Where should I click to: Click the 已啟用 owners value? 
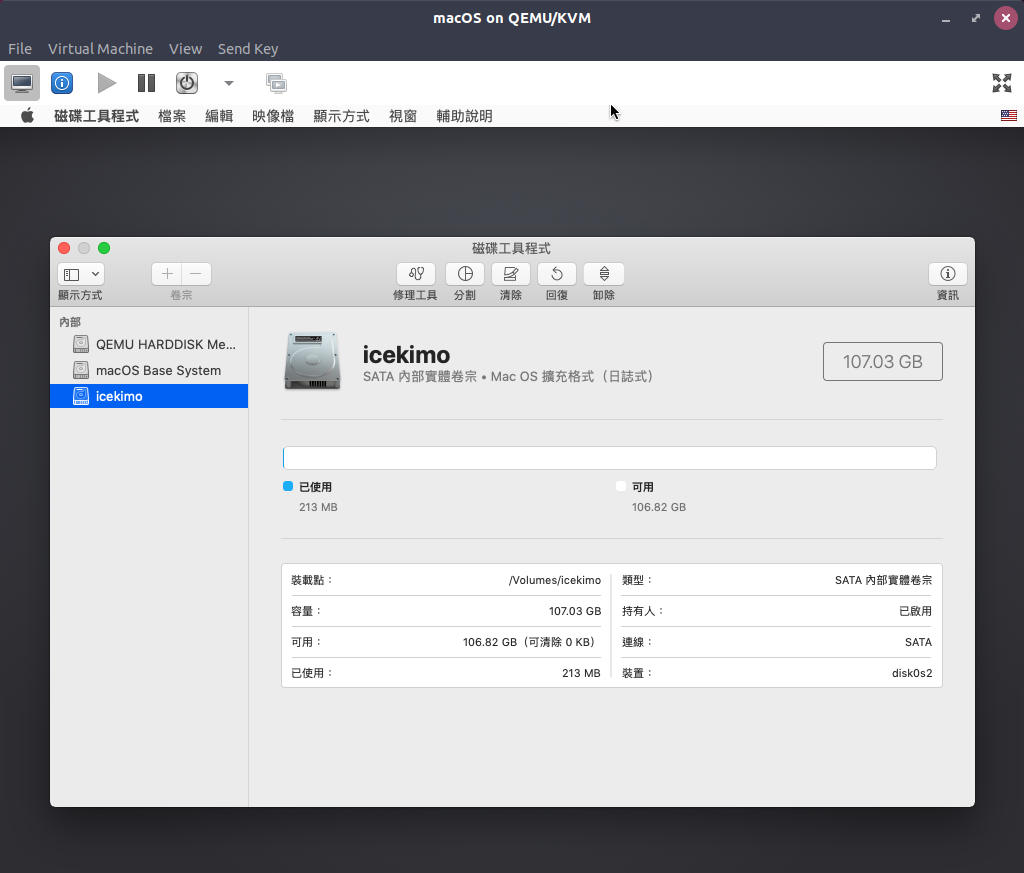coord(916,611)
